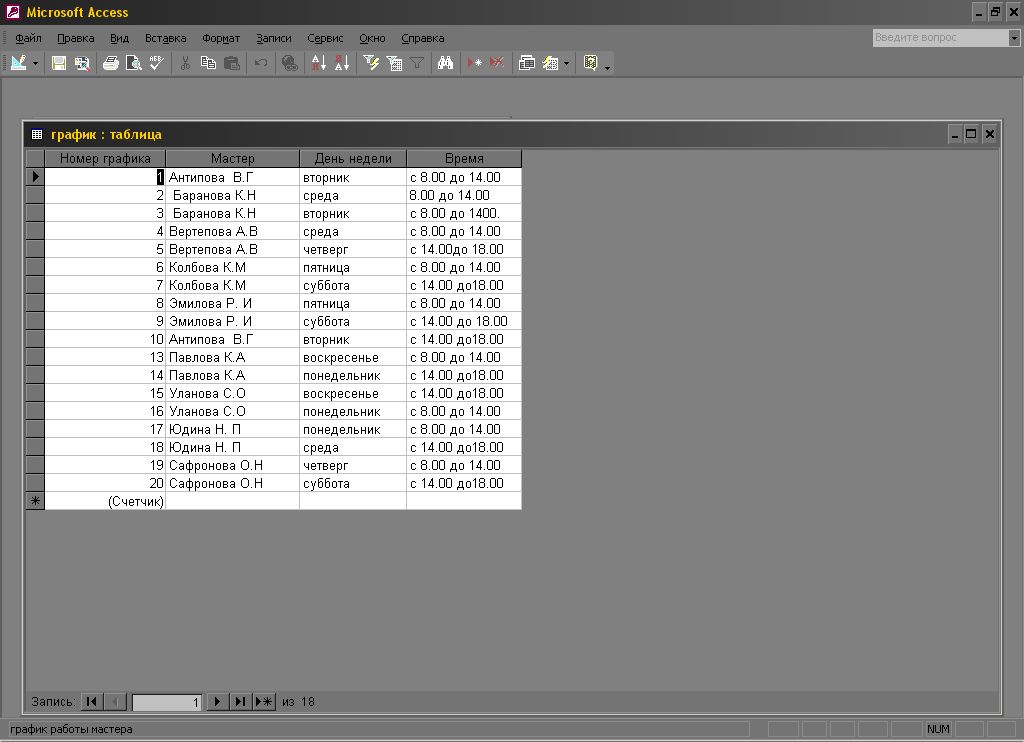
Task: Open Microsoft Access Help icon
Action: pyautogui.click(x=590, y=63)
